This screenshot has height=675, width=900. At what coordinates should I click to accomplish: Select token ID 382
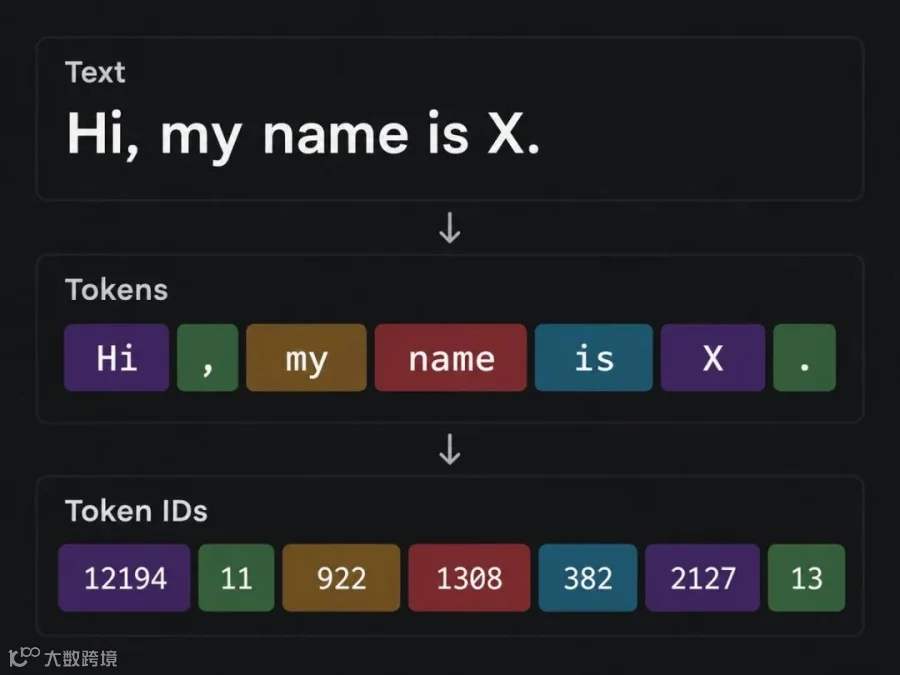[x=588, y=578]
